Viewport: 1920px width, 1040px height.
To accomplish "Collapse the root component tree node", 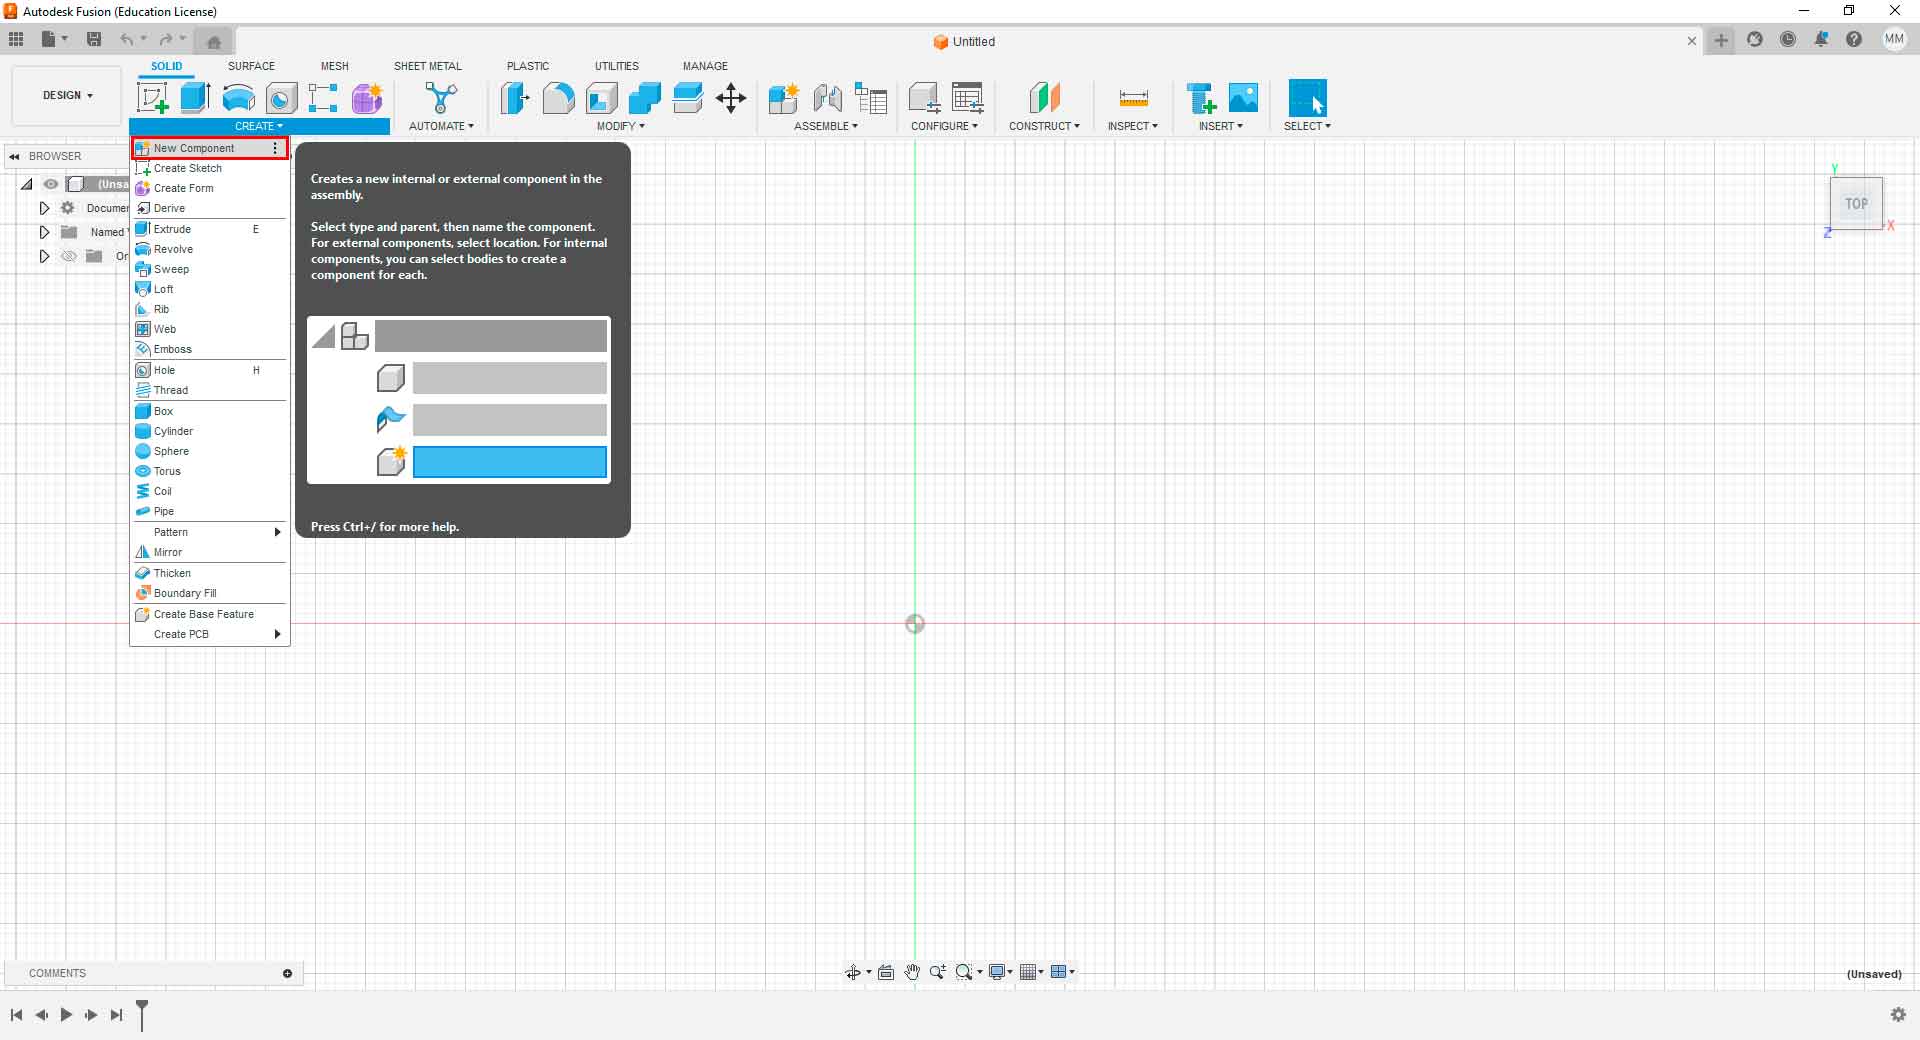I will (27, 184).
